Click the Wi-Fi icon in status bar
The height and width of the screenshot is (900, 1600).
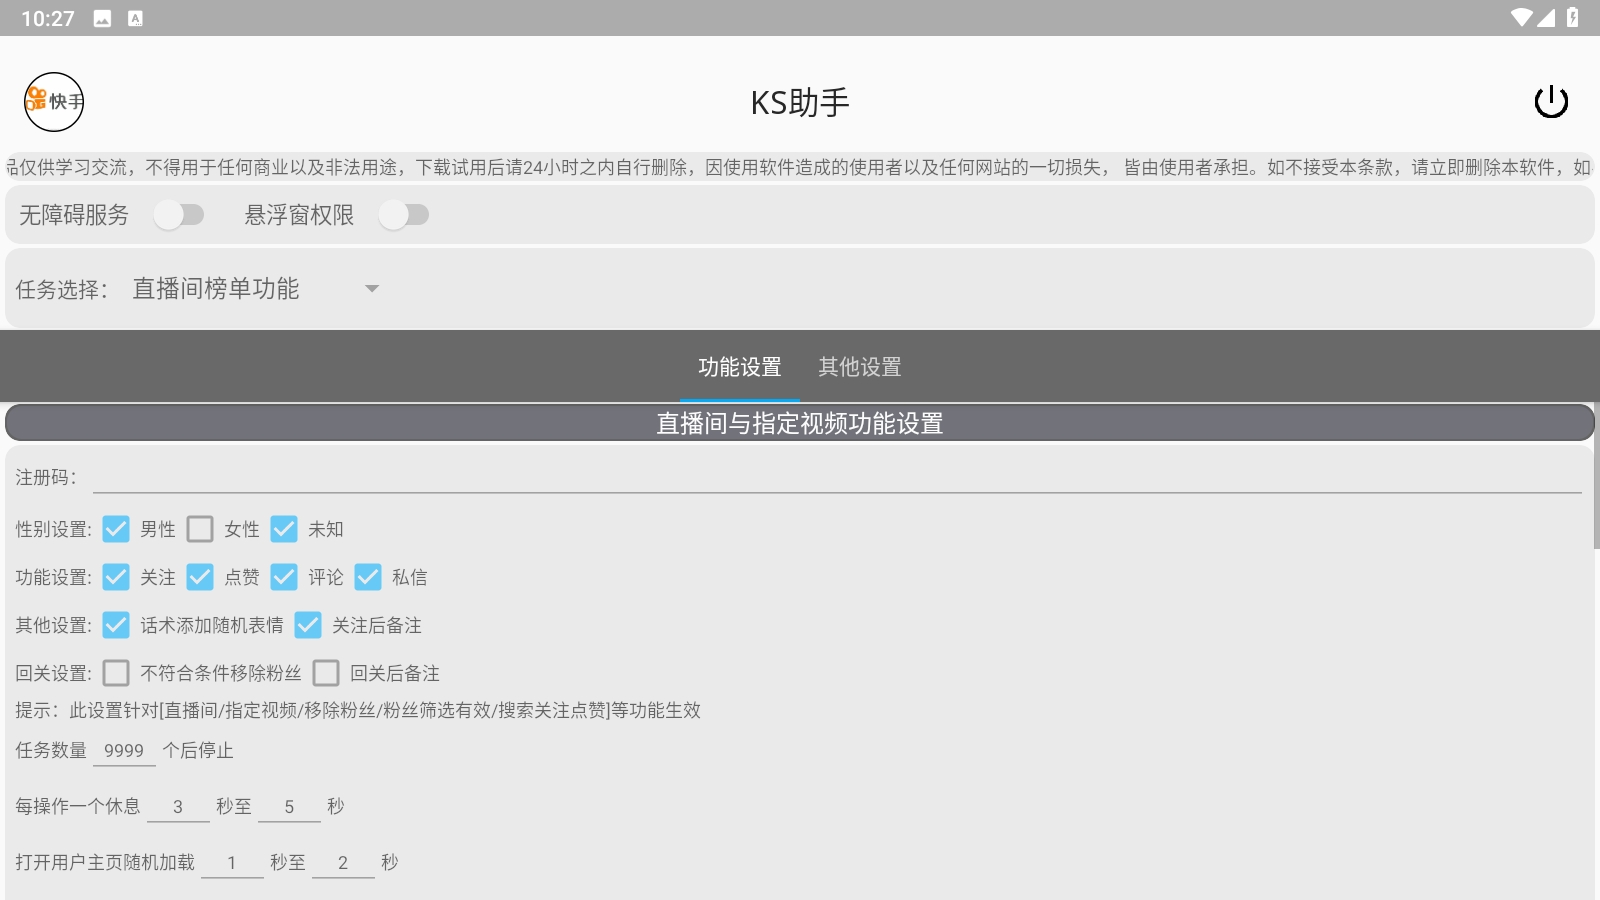(1524, 16)
